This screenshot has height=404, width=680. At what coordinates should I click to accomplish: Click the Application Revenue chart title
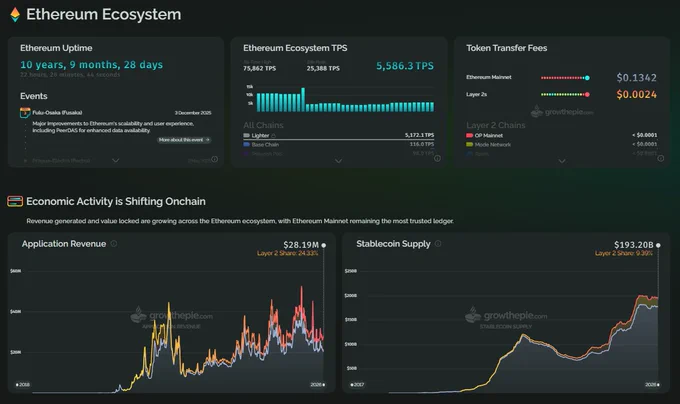coord(64,244)
